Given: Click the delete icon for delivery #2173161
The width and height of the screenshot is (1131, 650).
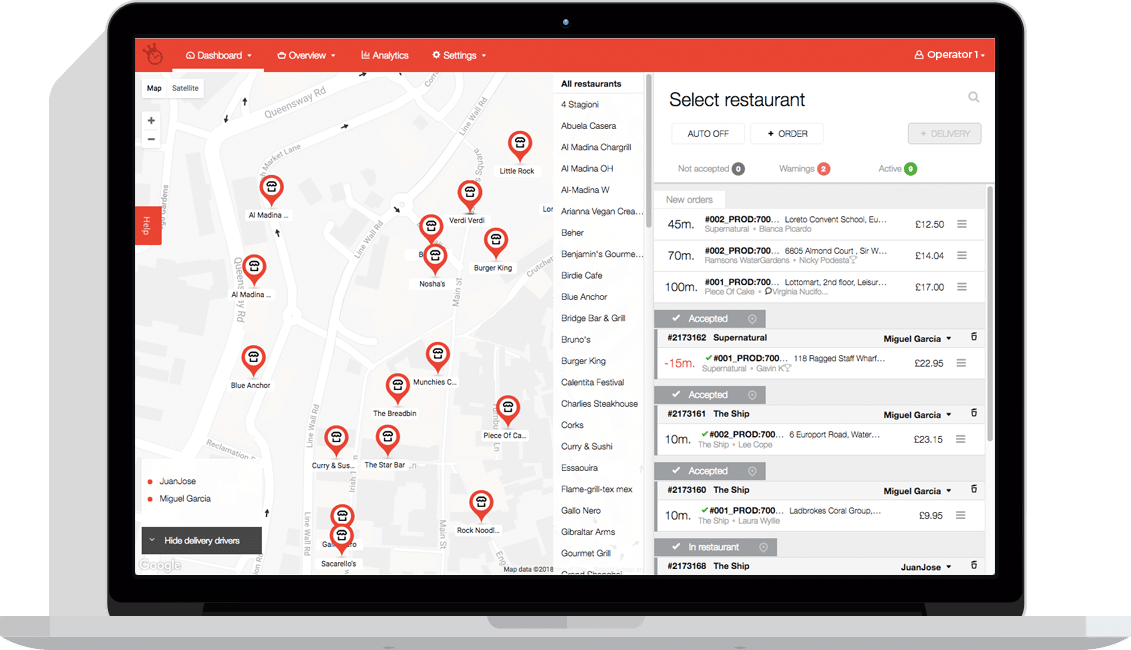Looking at the screenshot, I should tap(974, 413).
